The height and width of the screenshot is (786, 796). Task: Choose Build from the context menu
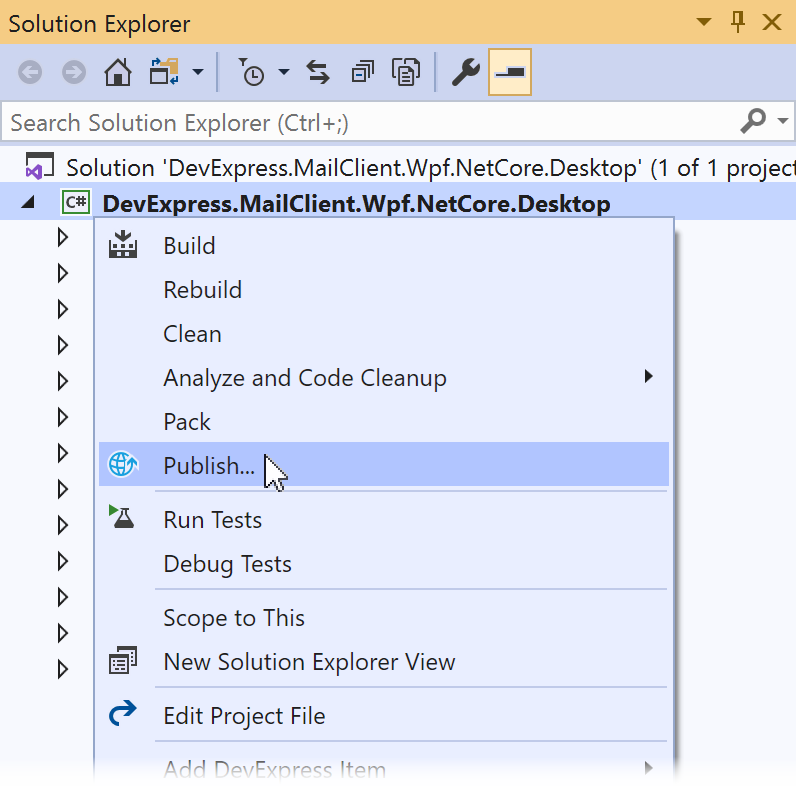[384, 246]
